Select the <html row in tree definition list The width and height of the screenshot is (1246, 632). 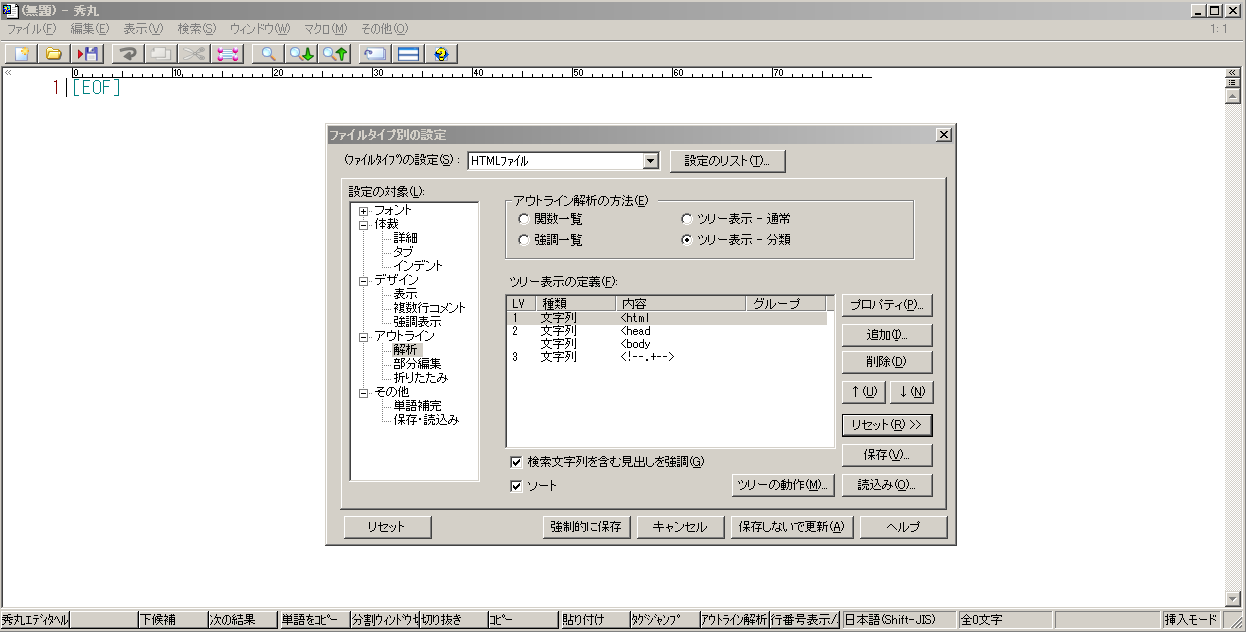point(668,318)
